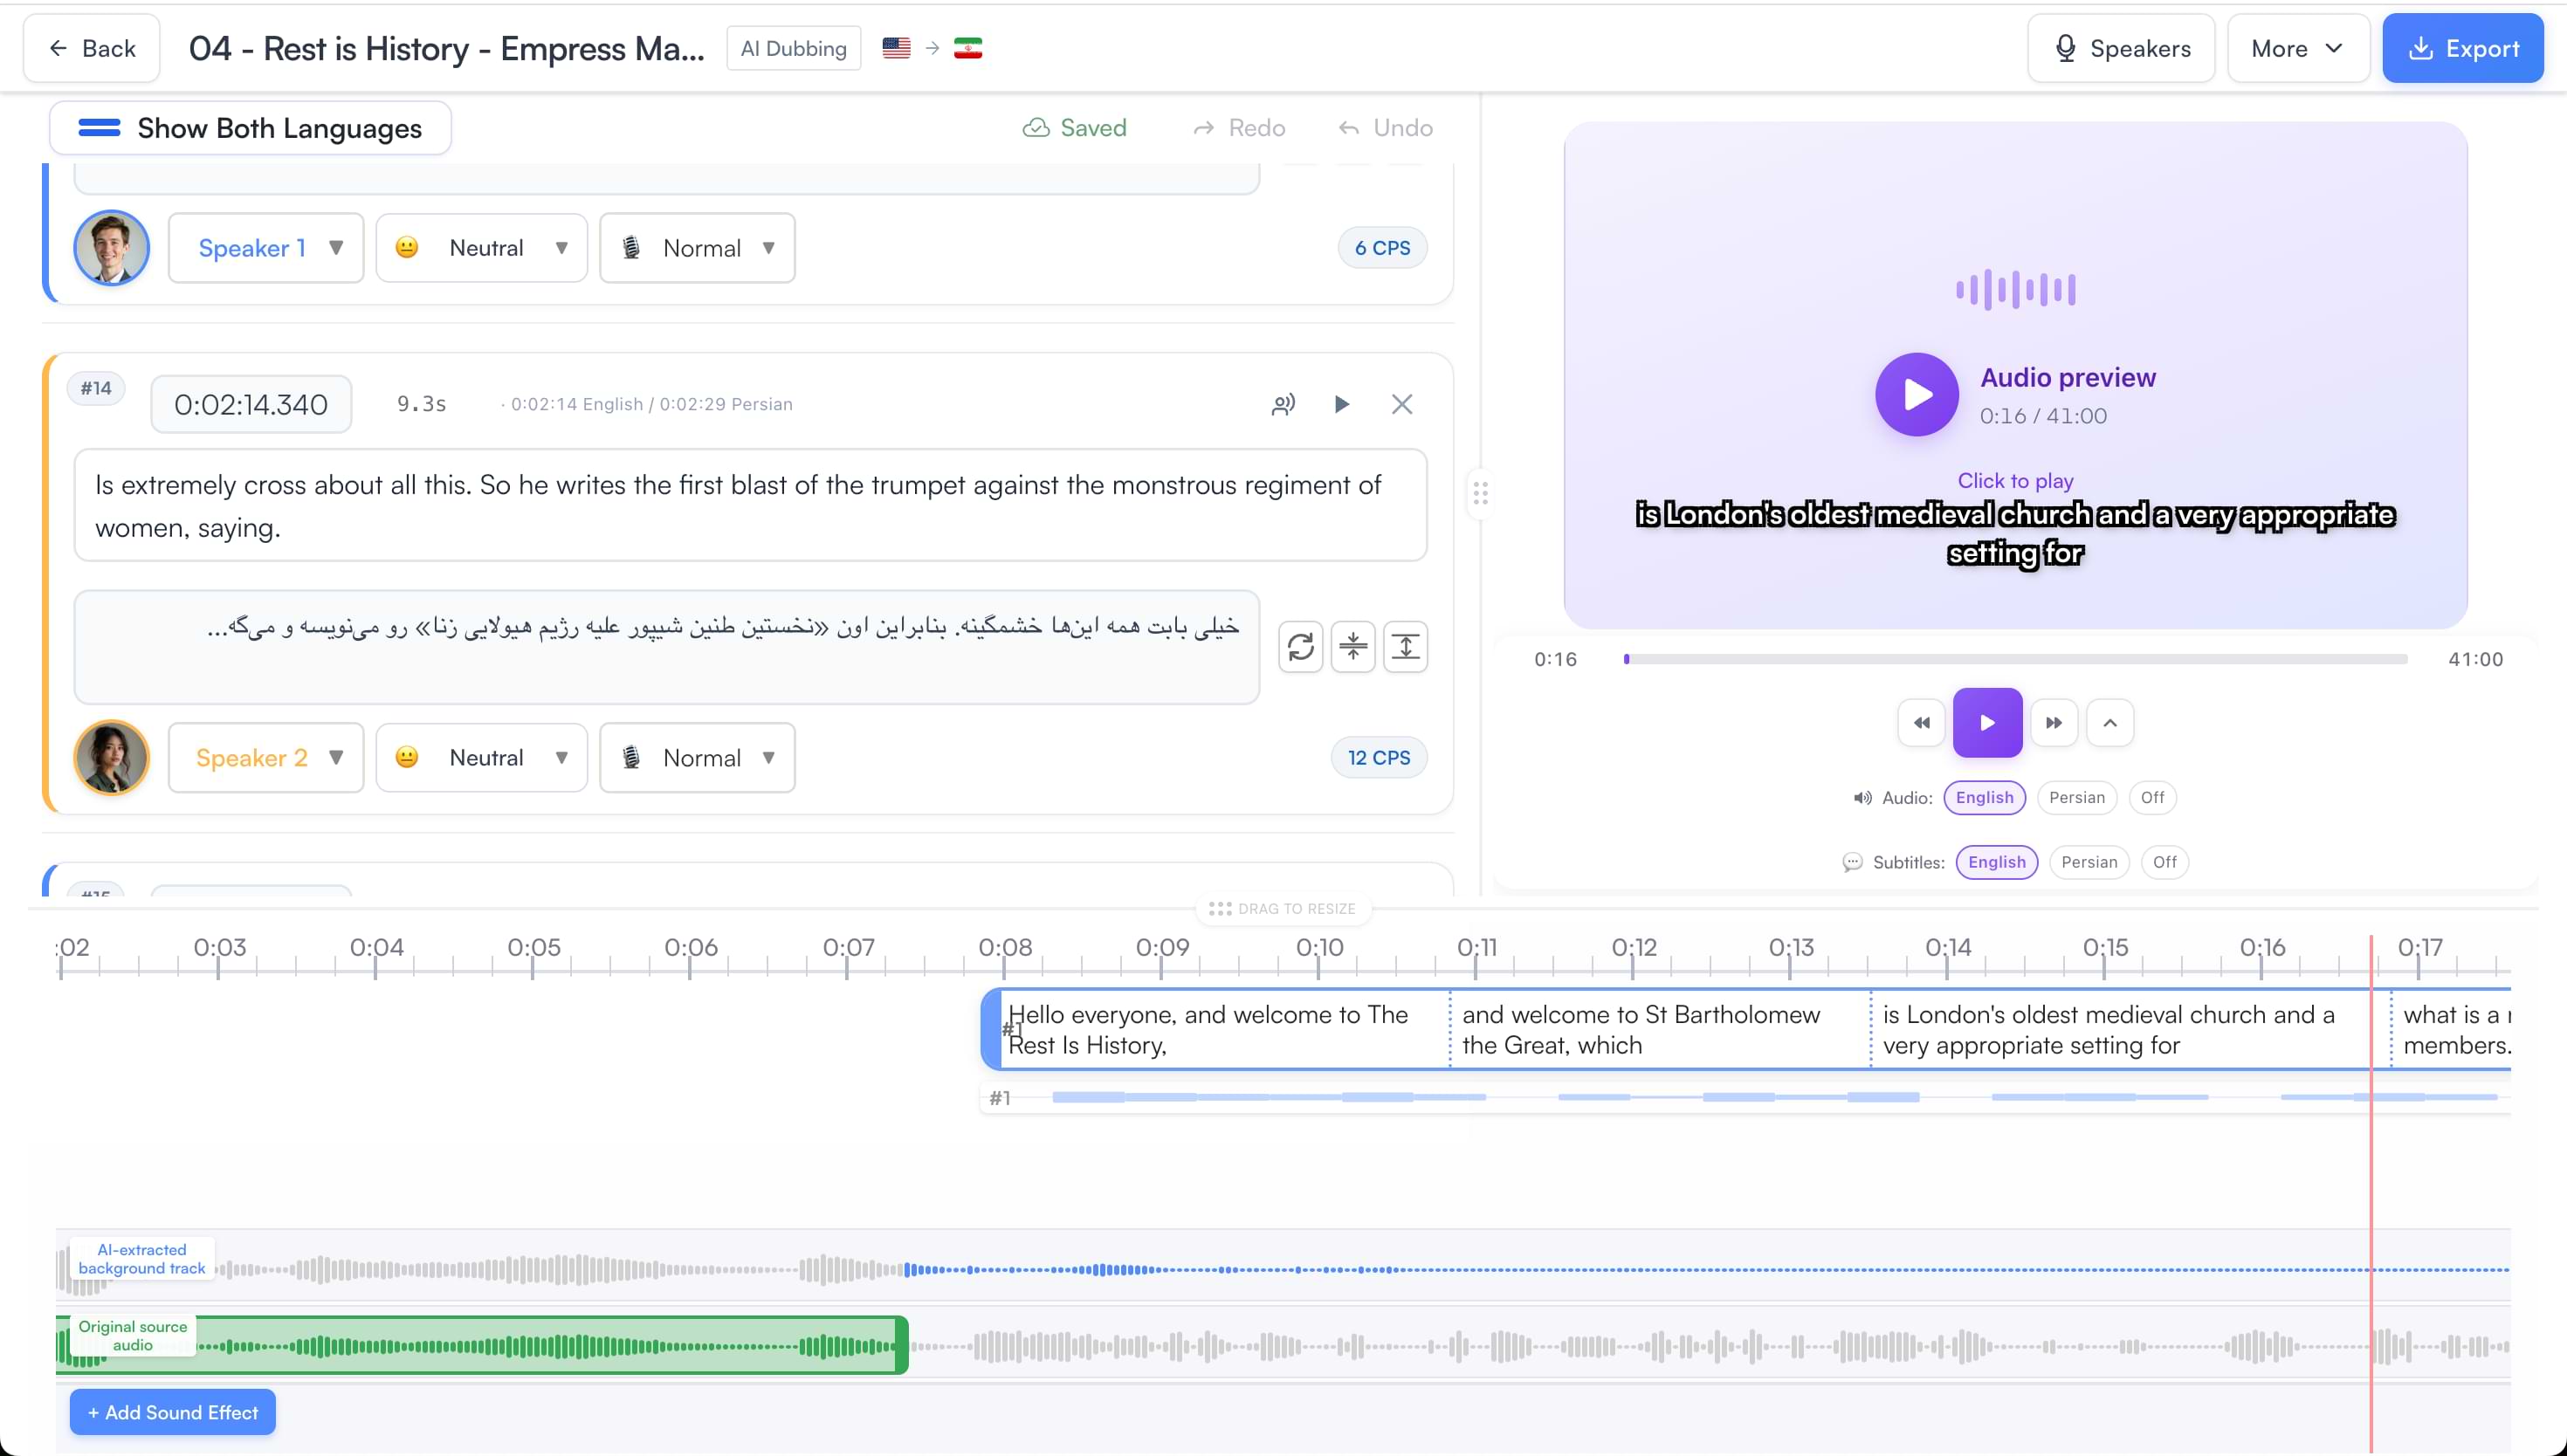The width and height of the screenshot is (2567, 1456).
Task: Click the Redo button
Action: pyautogui.click(x=1239, y=127)
